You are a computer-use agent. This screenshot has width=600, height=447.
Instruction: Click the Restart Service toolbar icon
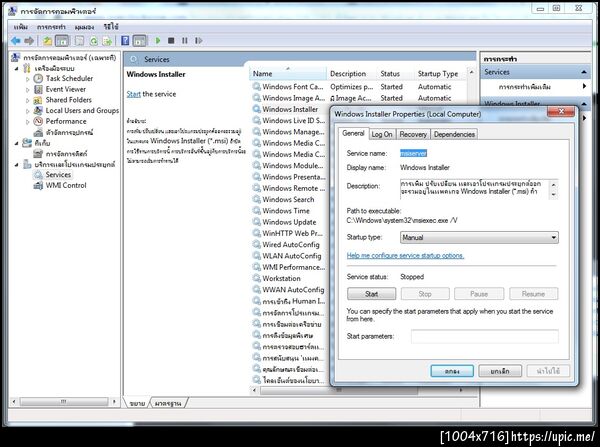pyautogui.click(x=199, y=41)
